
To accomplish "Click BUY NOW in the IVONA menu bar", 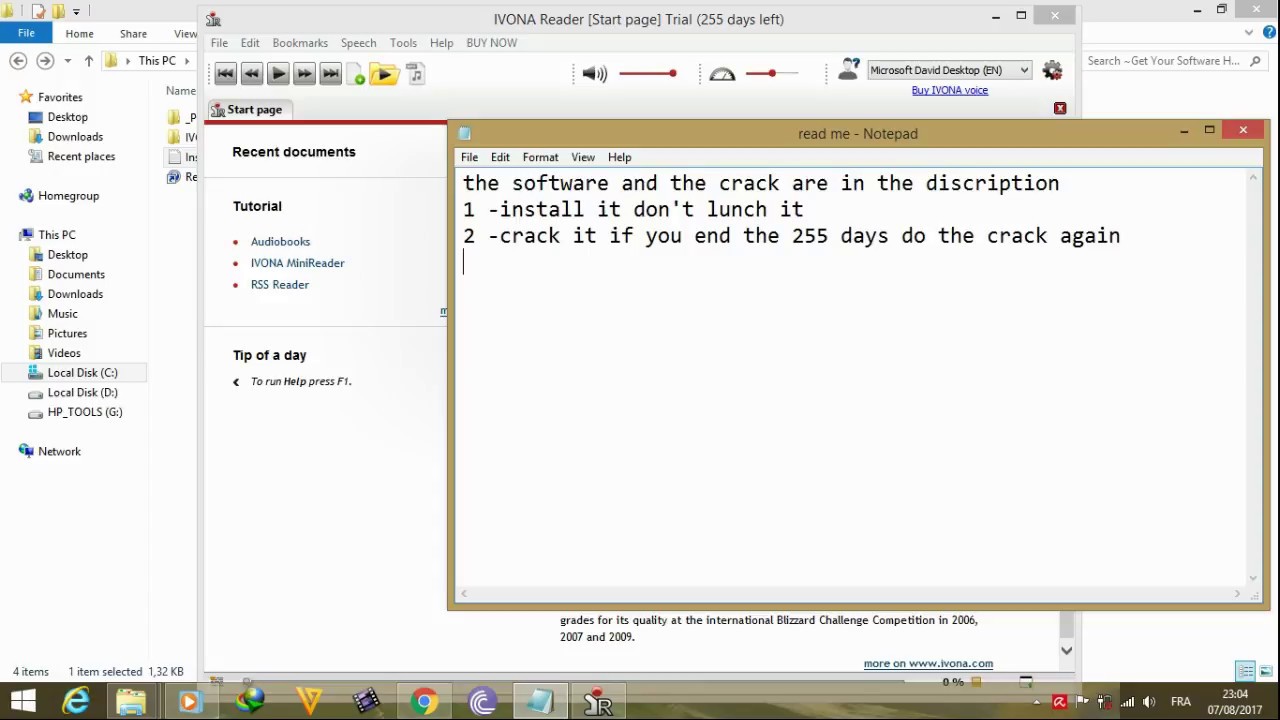I will pos(491,43).
